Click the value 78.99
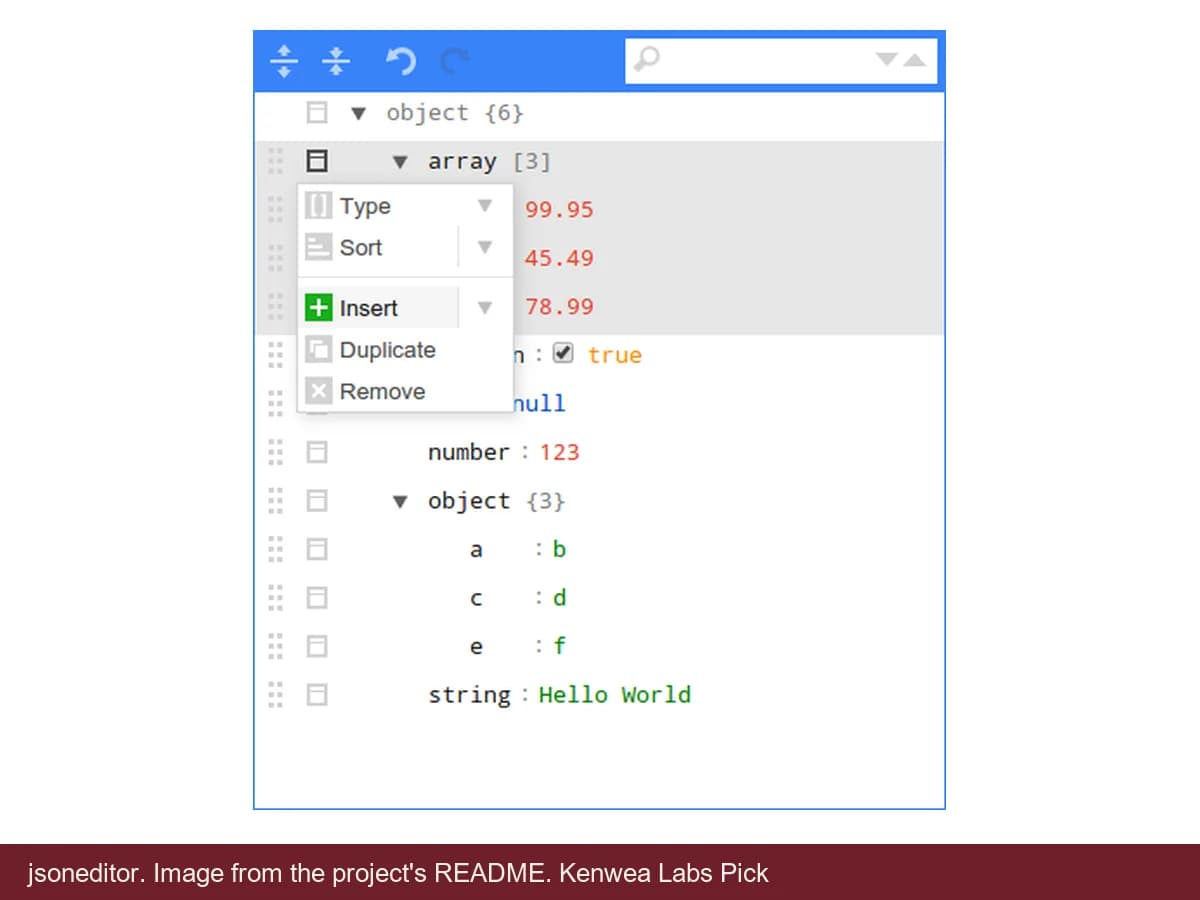 pyautogui.click(x=559, y=306)
